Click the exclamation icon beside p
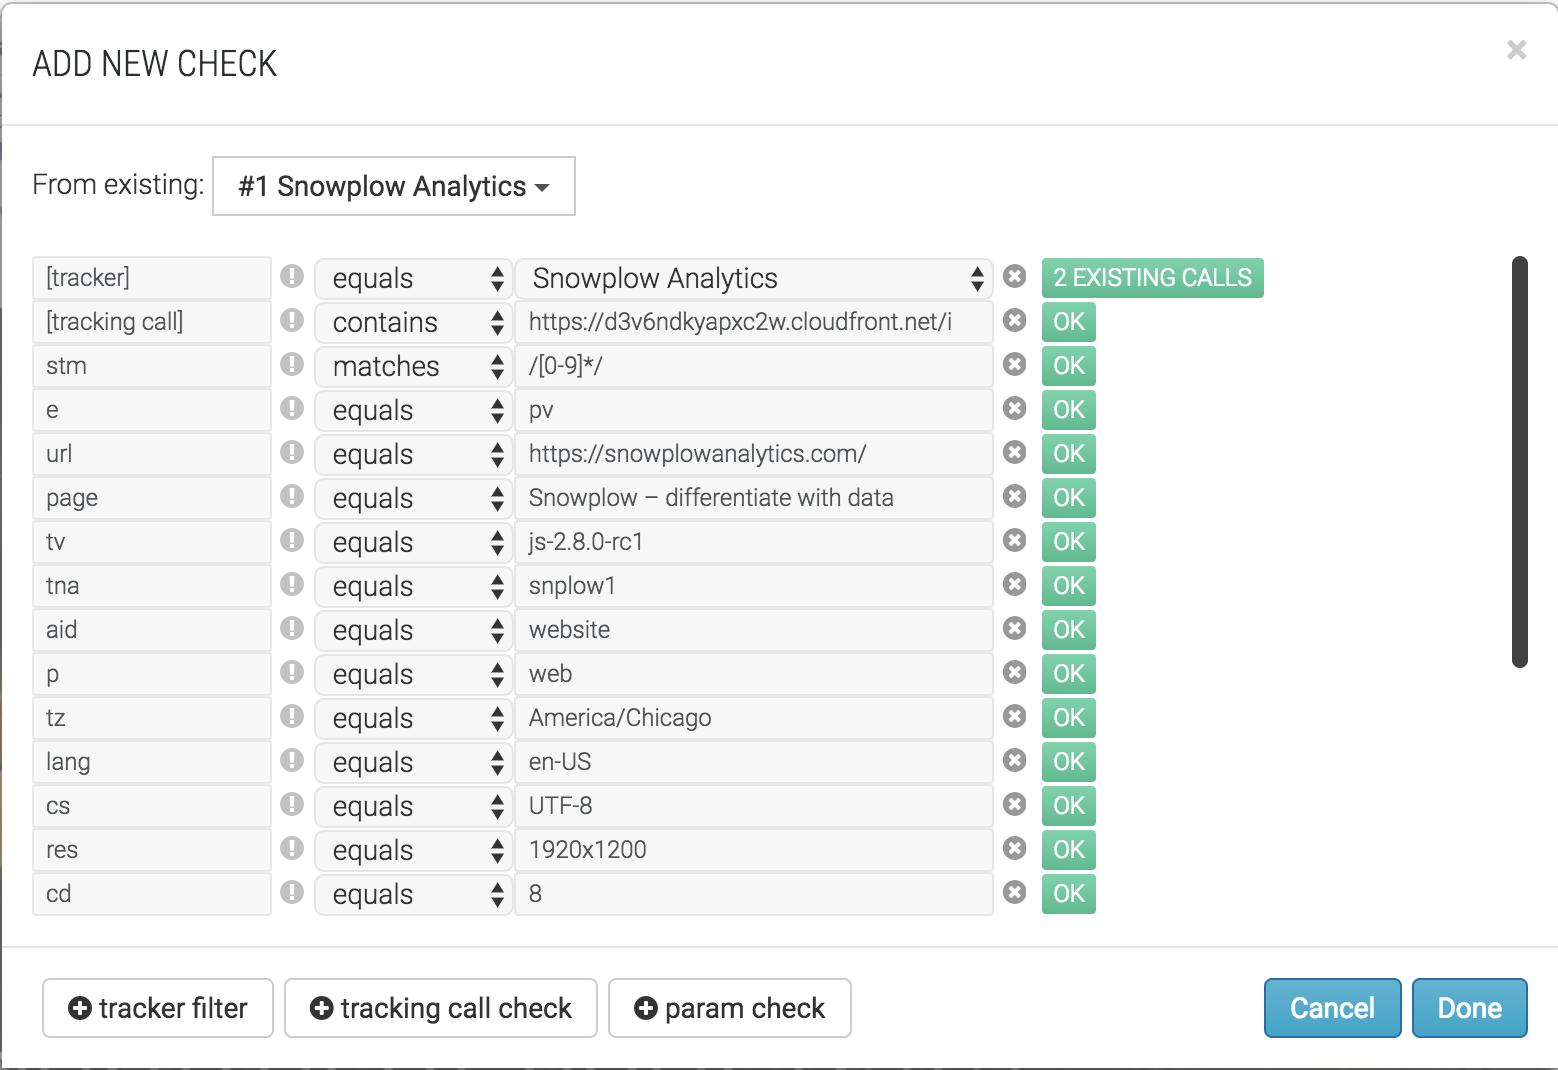The width and height of the screenshot is (1558, 1070). pos(292,672)
